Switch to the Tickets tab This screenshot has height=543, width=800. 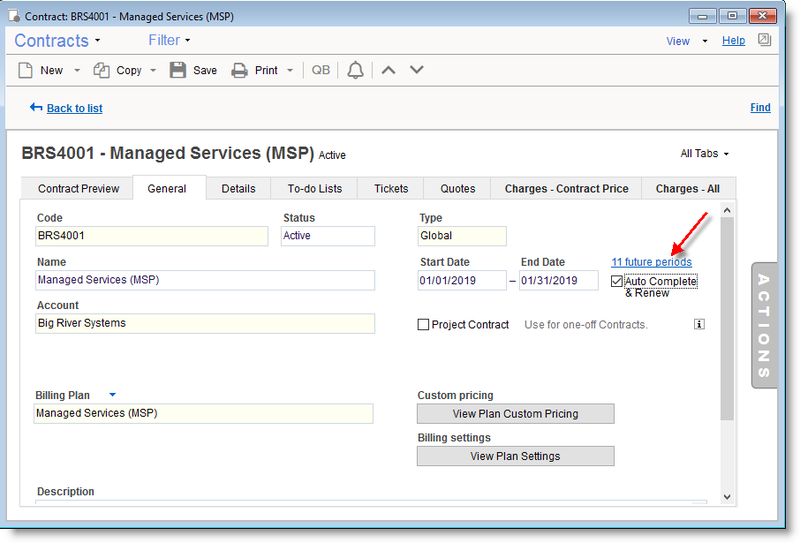391,188
